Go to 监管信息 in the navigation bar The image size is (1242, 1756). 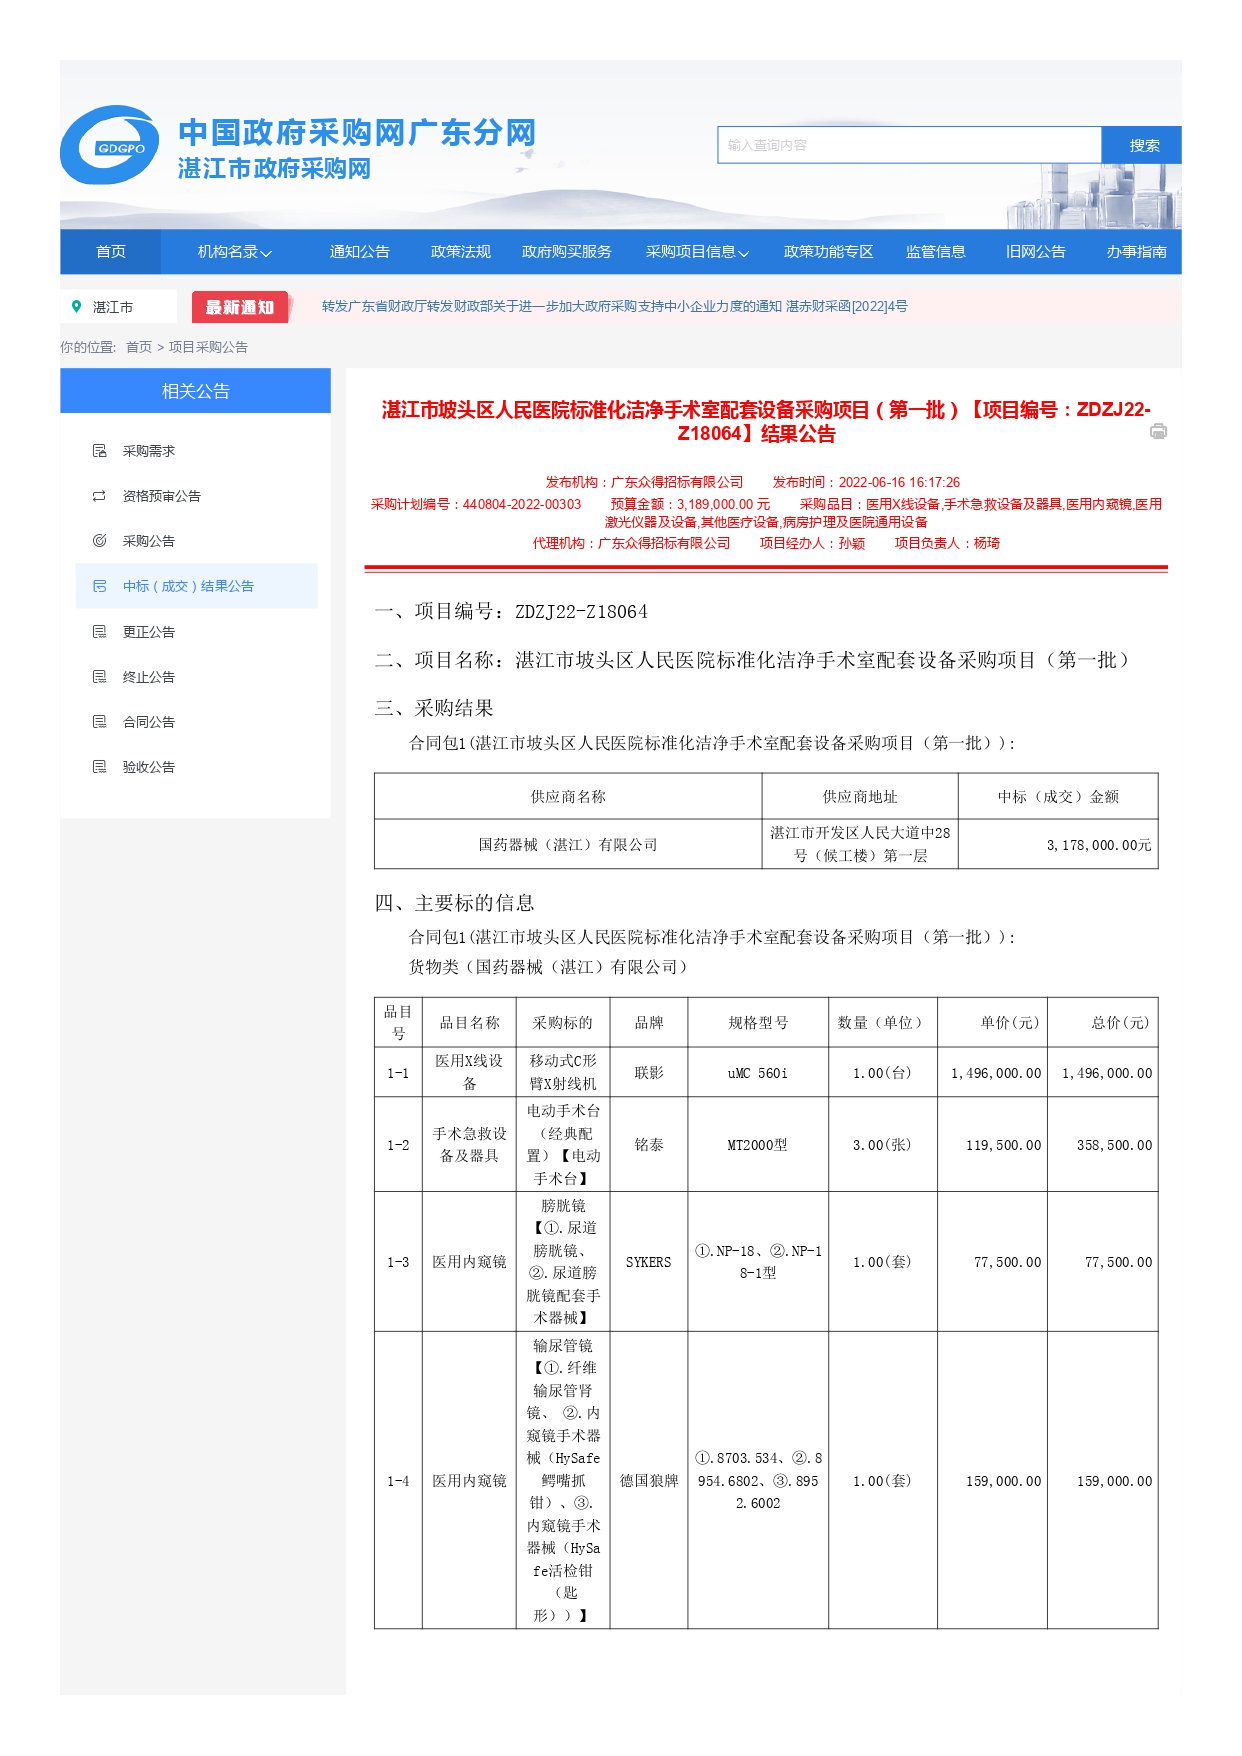935,252
